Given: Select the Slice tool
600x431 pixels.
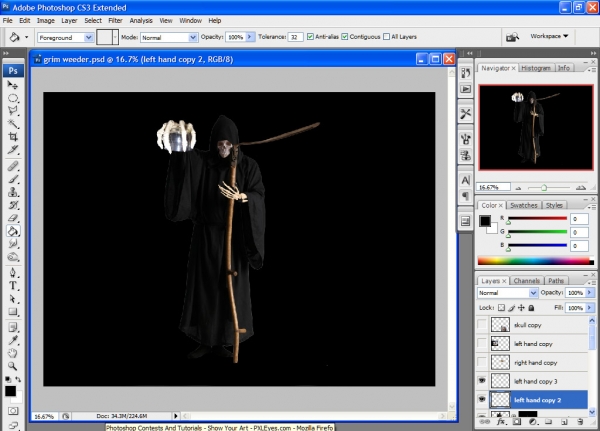Looking at the screenshot, I should click(x=13, y=150).
